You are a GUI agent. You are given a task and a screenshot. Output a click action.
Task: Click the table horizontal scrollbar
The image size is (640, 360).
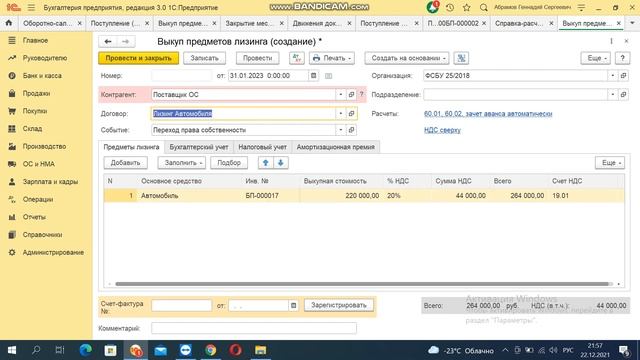[x=362, y=284]
